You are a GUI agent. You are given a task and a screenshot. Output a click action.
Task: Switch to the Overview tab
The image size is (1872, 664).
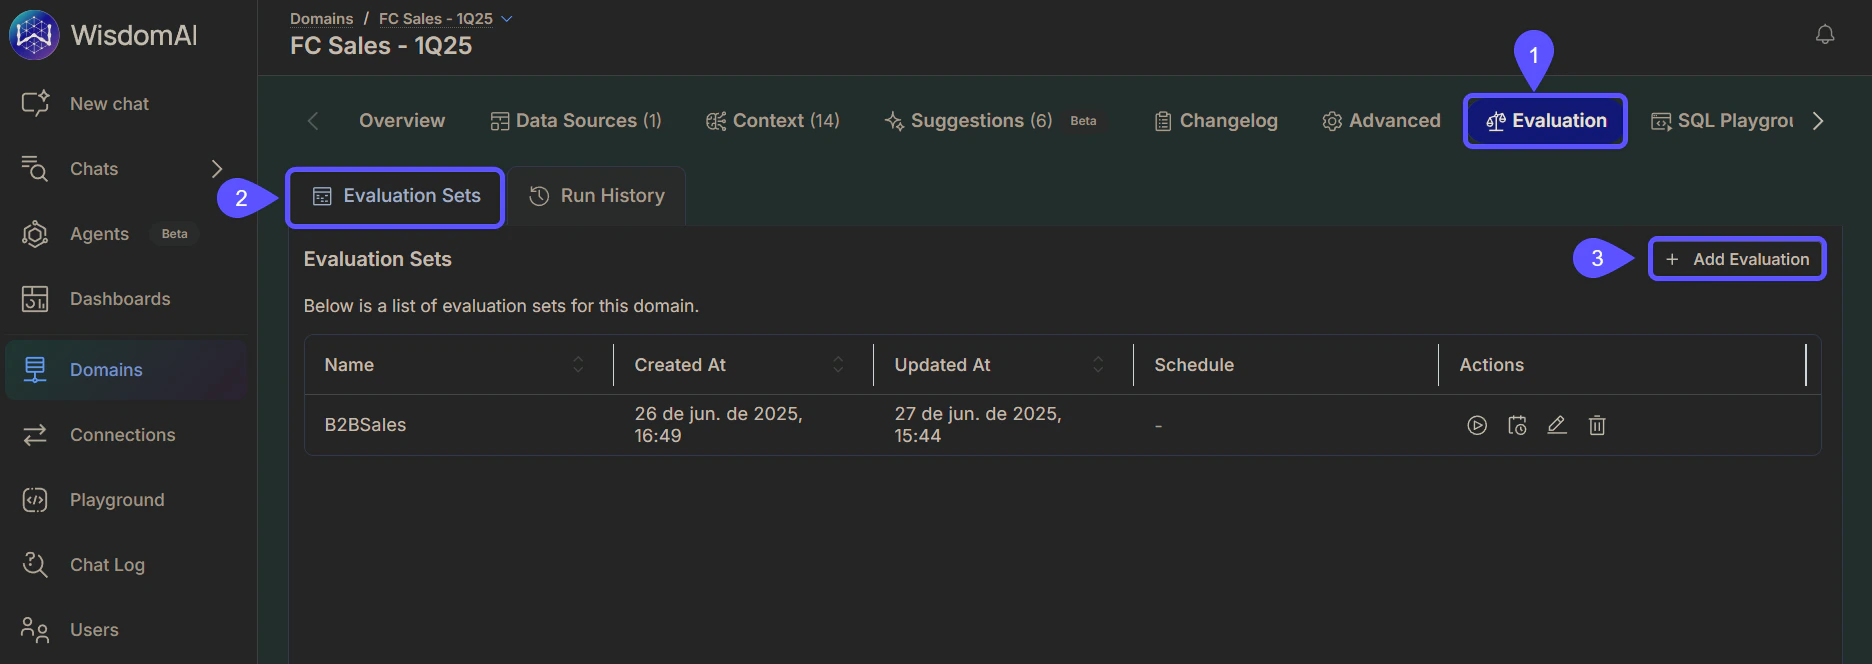point(402,121)
